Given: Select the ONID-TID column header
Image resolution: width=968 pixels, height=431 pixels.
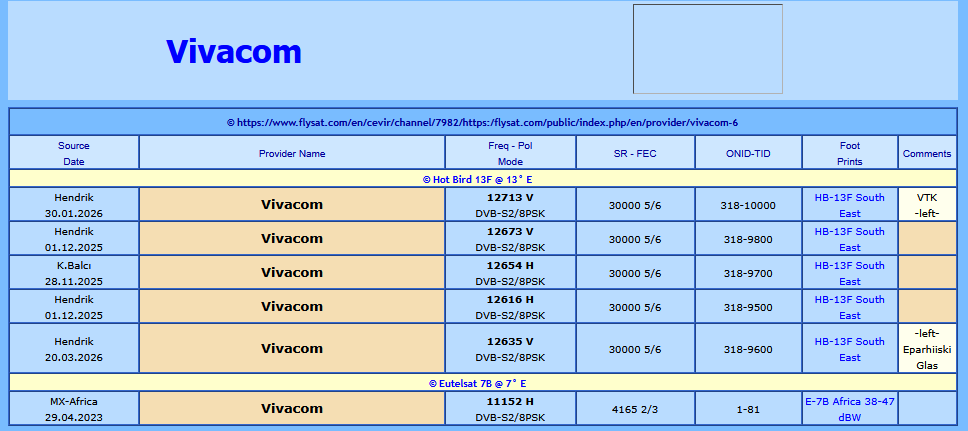Looking at the screenshot, I should pos(748,153).
